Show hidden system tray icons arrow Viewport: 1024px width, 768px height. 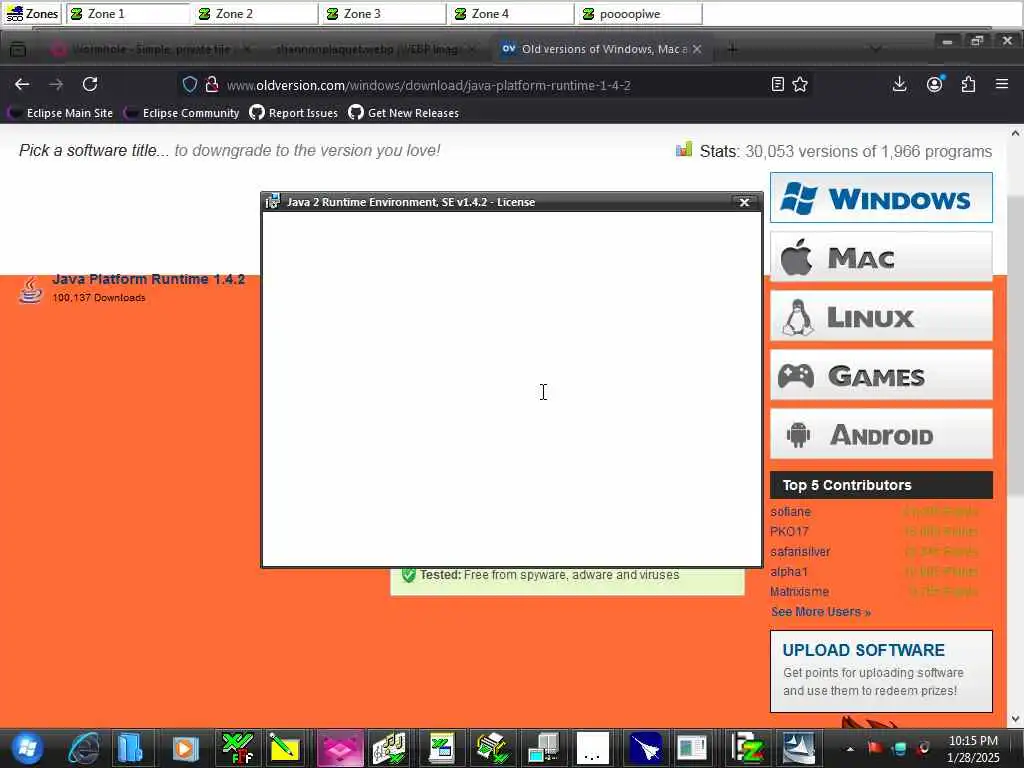[x=850, y=748]
